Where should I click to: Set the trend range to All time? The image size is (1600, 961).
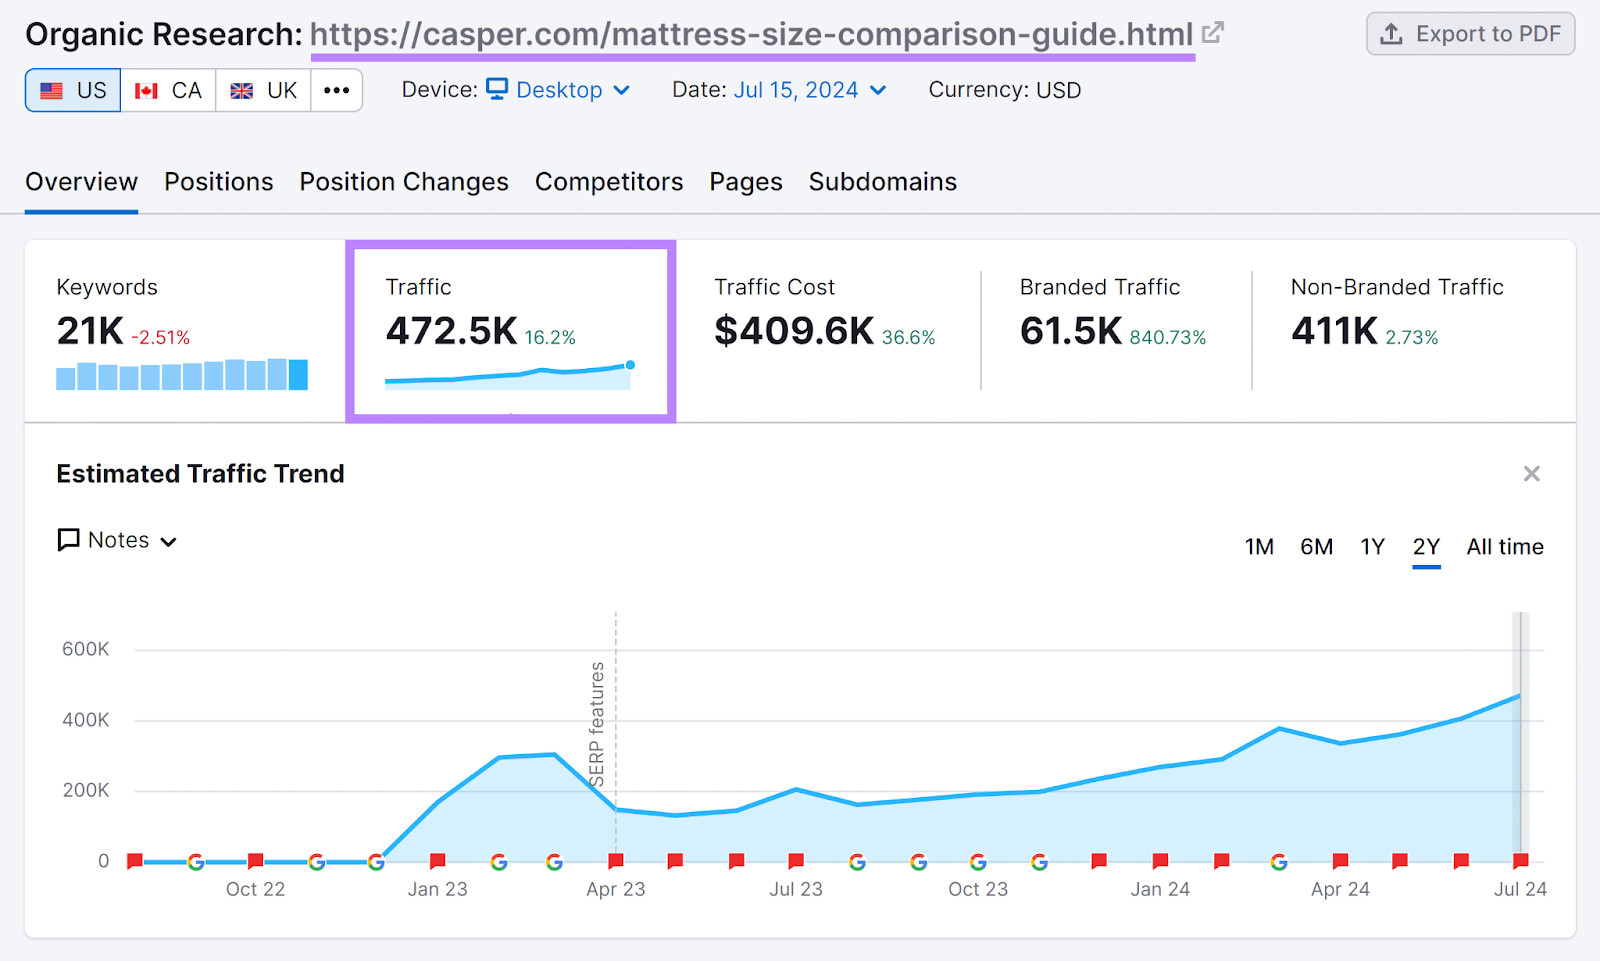(x=1505, y=547)
